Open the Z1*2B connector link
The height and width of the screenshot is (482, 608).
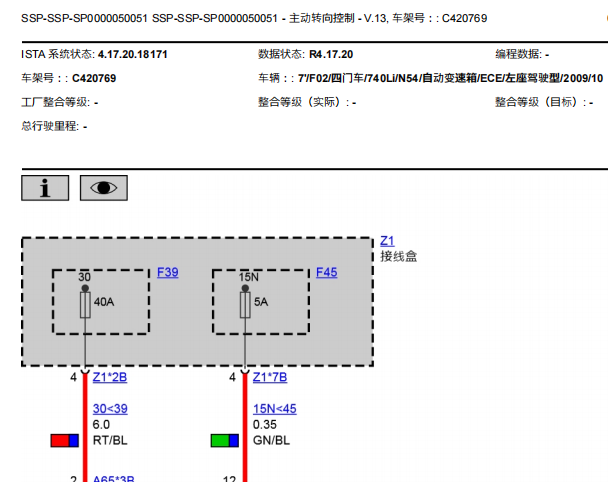click(110, 377)
